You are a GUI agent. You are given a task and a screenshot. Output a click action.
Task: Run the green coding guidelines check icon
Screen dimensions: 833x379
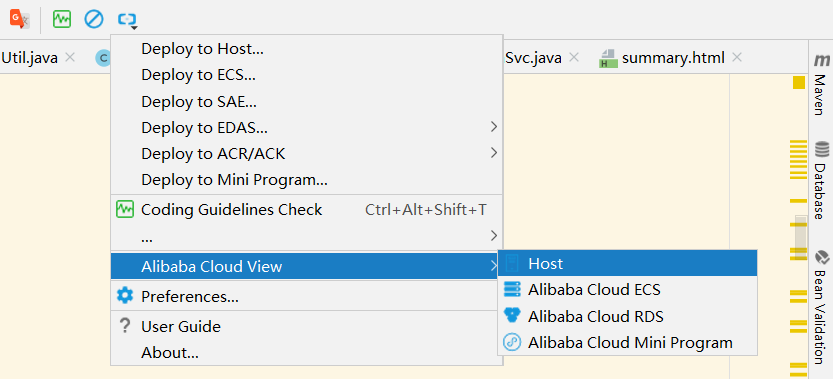pyautogui.click(x=62, y=20)
